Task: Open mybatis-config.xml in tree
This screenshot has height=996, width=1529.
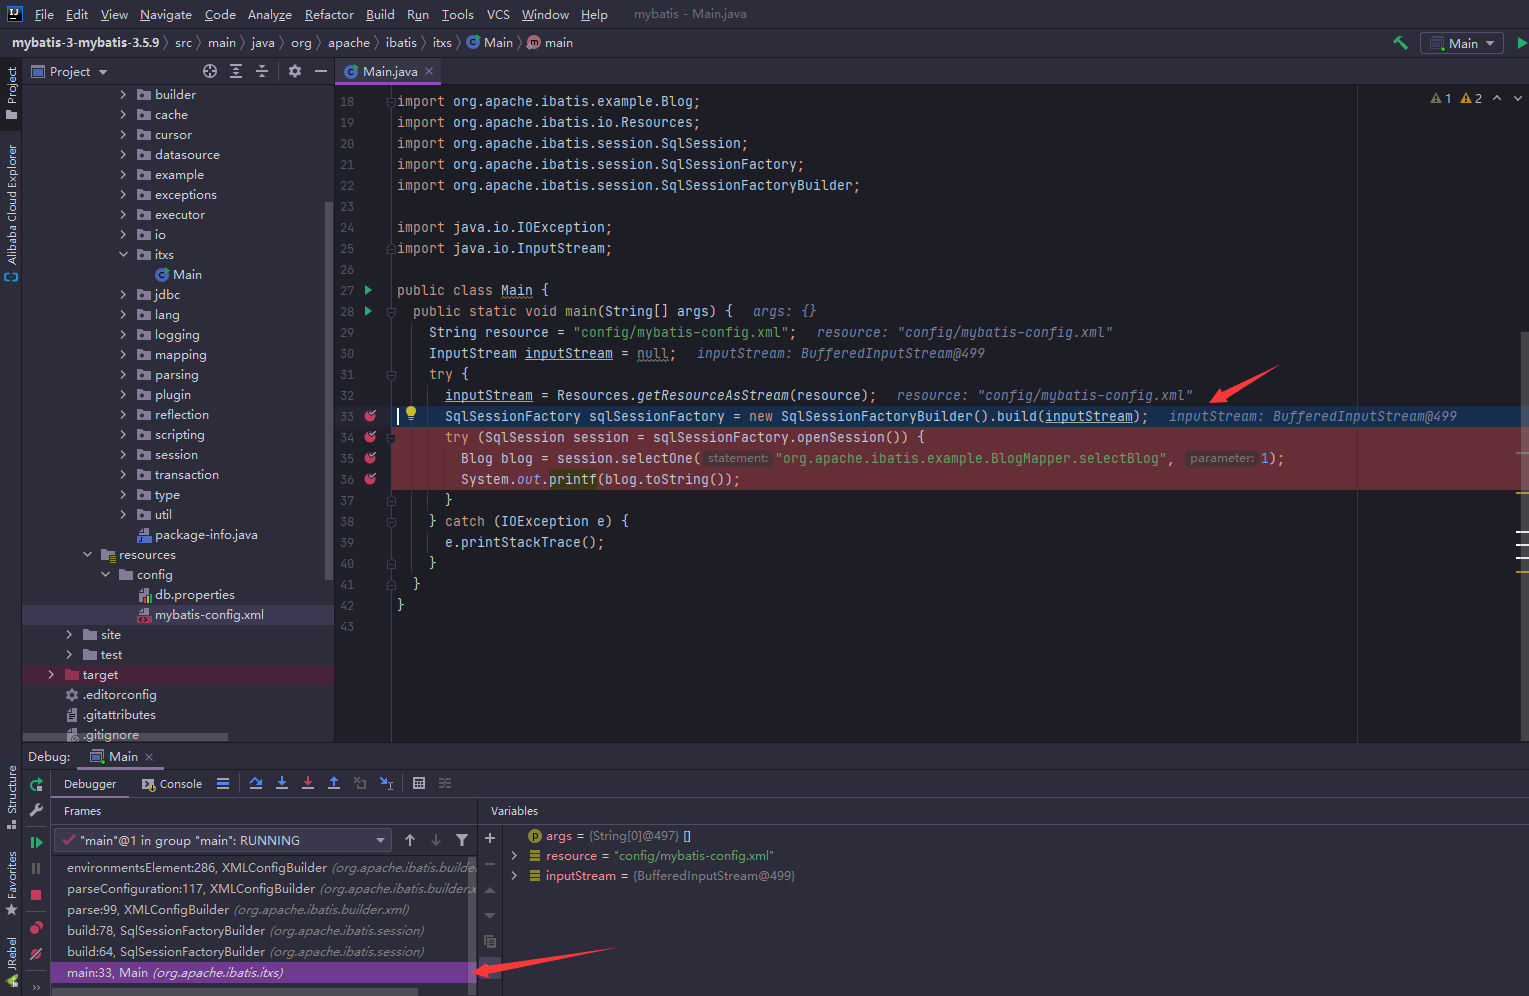Action: click(209, 614)
